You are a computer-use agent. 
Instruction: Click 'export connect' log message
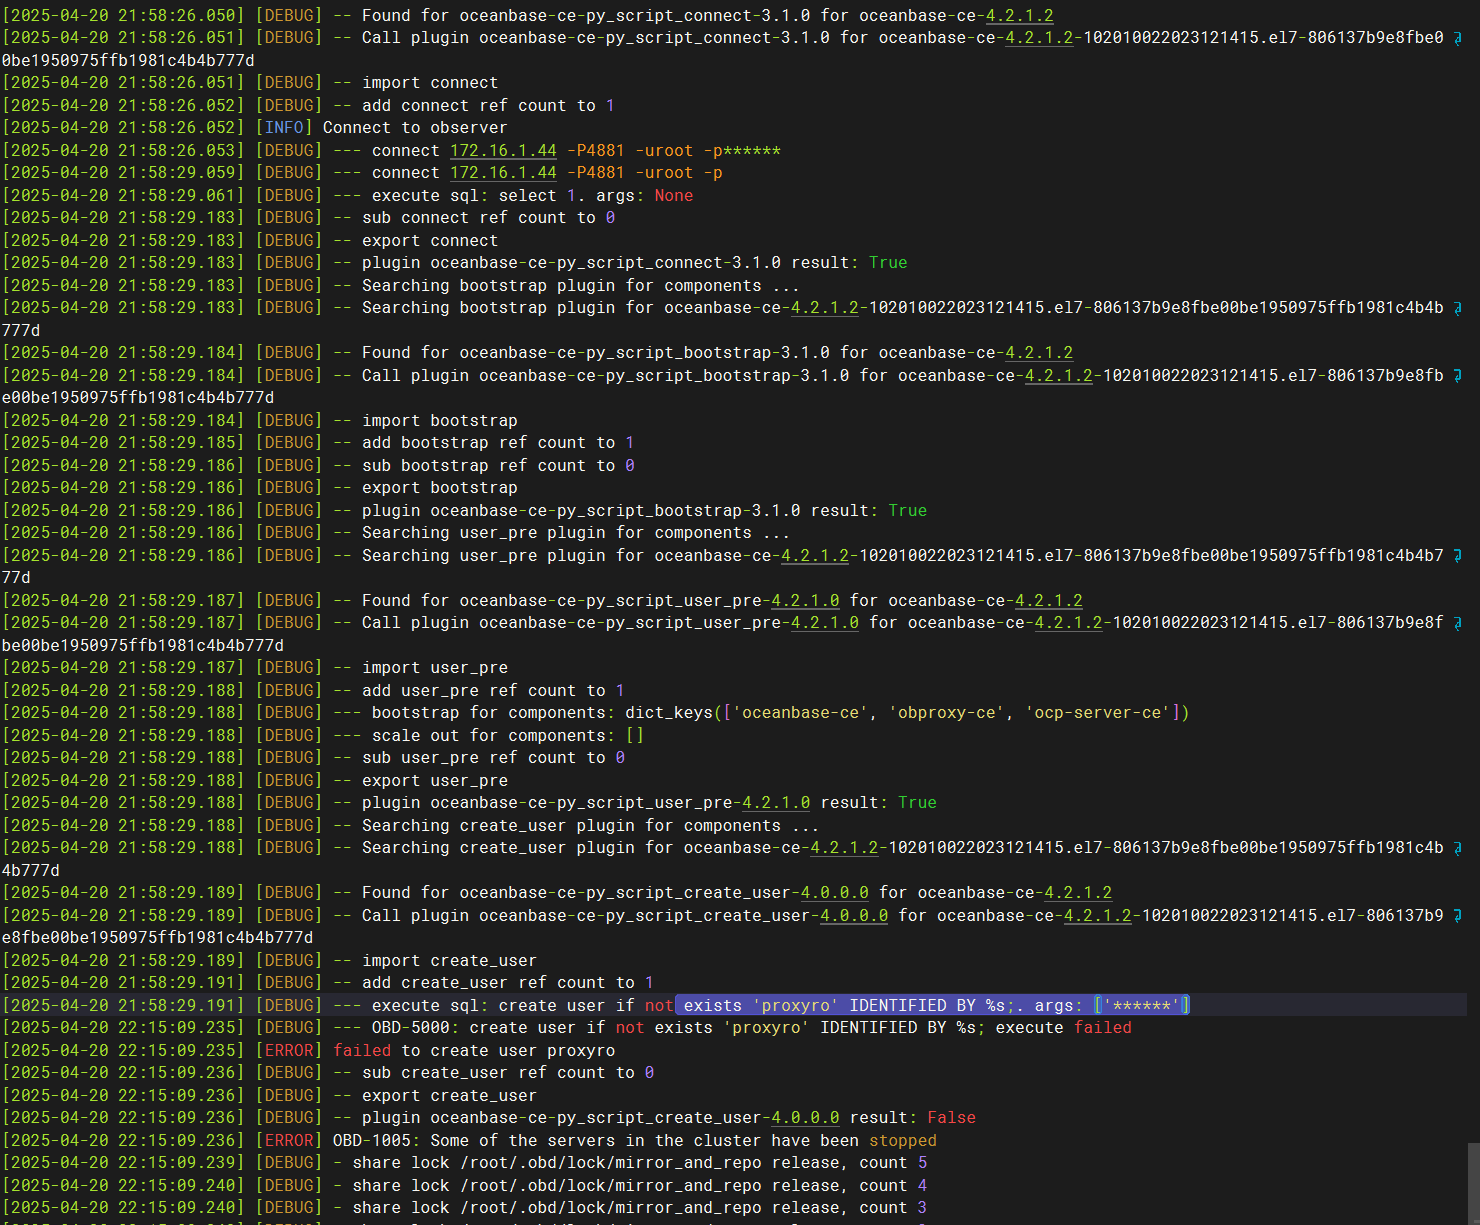coord(430,241)
